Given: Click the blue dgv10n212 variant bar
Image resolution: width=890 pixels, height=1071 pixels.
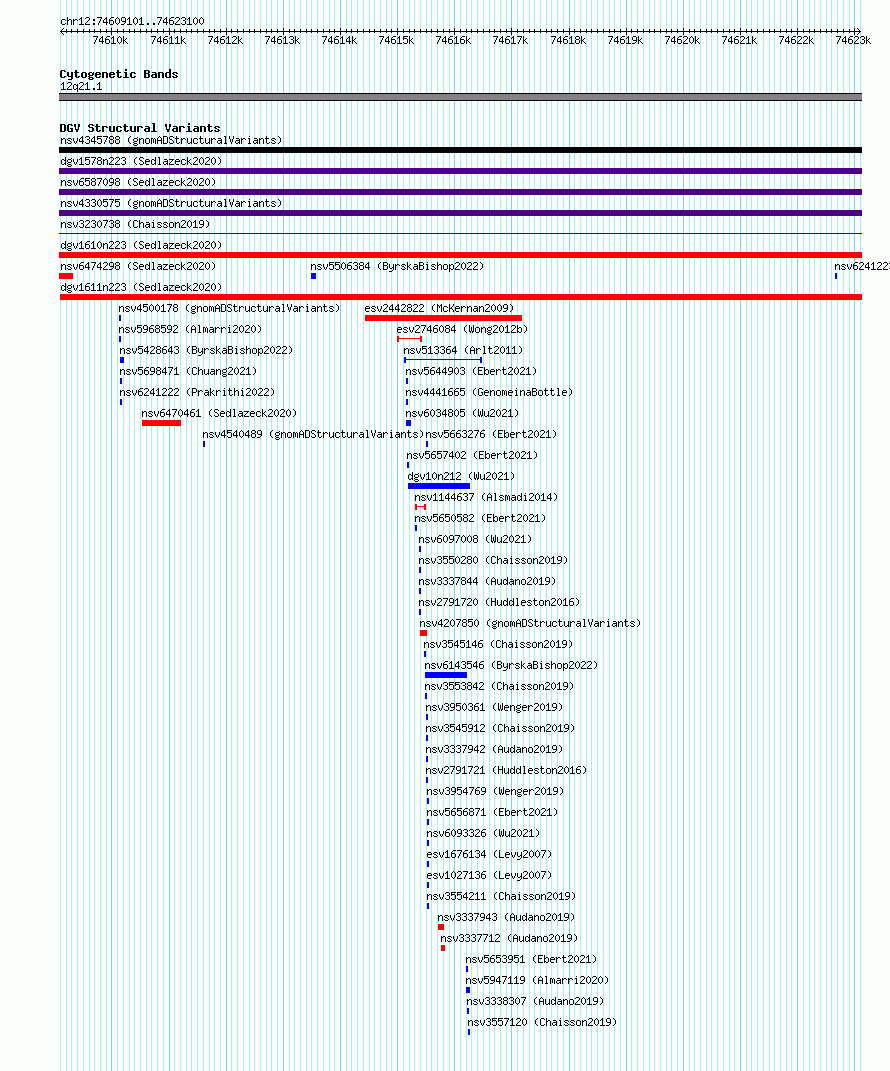Looking at the screenshot, I should (439, 486).
